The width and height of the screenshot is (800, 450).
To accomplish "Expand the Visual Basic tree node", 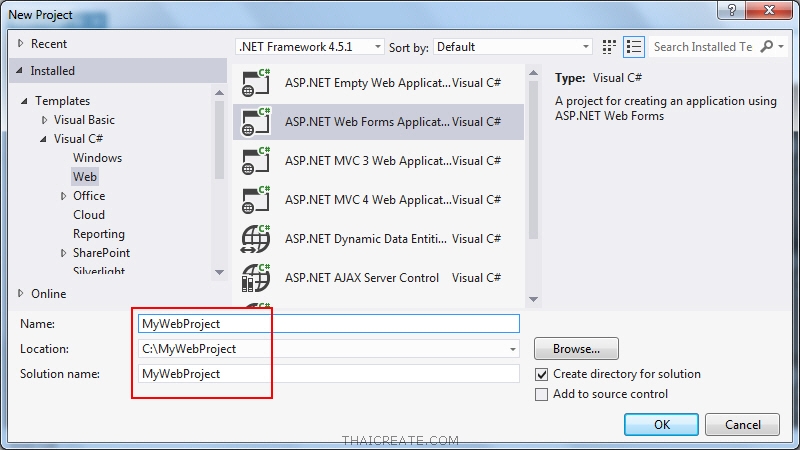I will 44,120.
